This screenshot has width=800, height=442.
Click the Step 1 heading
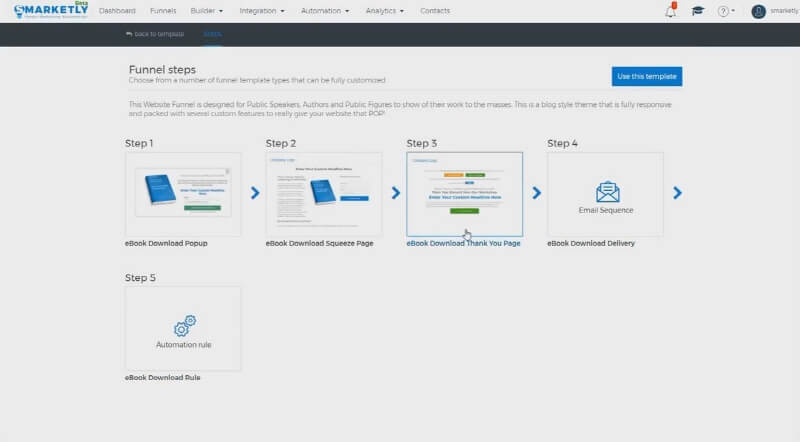(139, 143)
